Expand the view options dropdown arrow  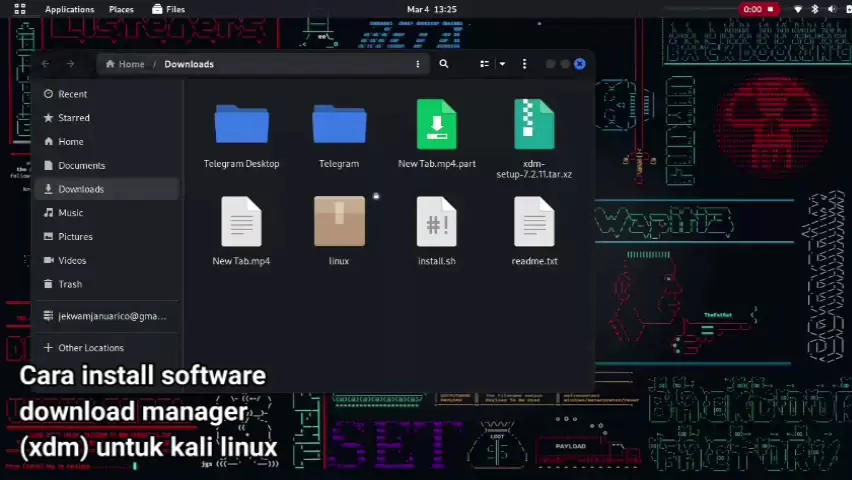point(502,64)
